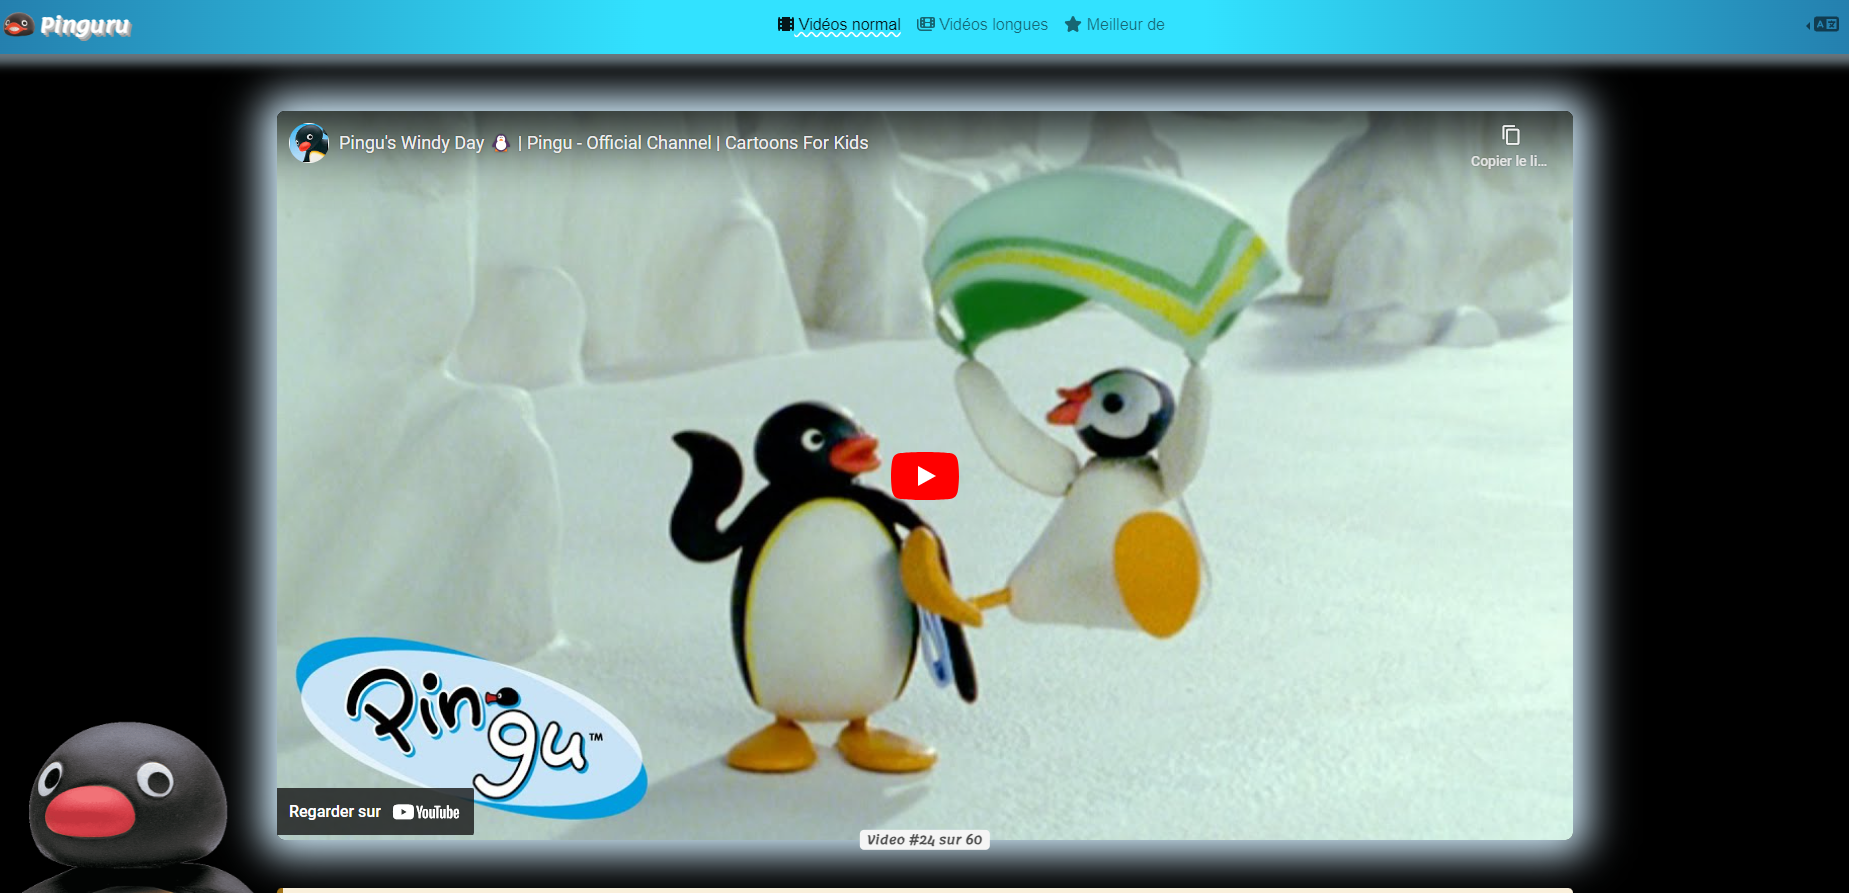Viewport: 1849px width, 893px height.
Task: Click the Pinguru site name text
Action: point(85,26)
